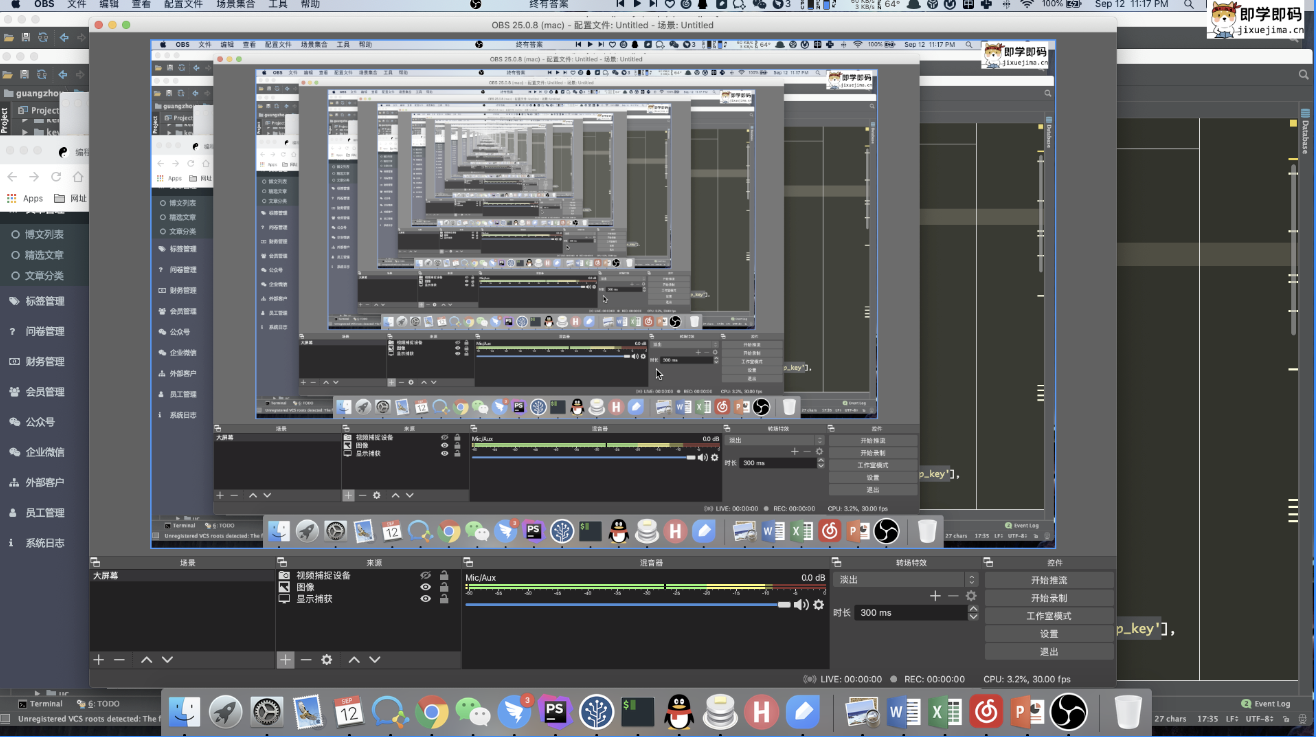1316x737 pixels.
Task: Open the 编辑 menu
Action: (109, 5)
